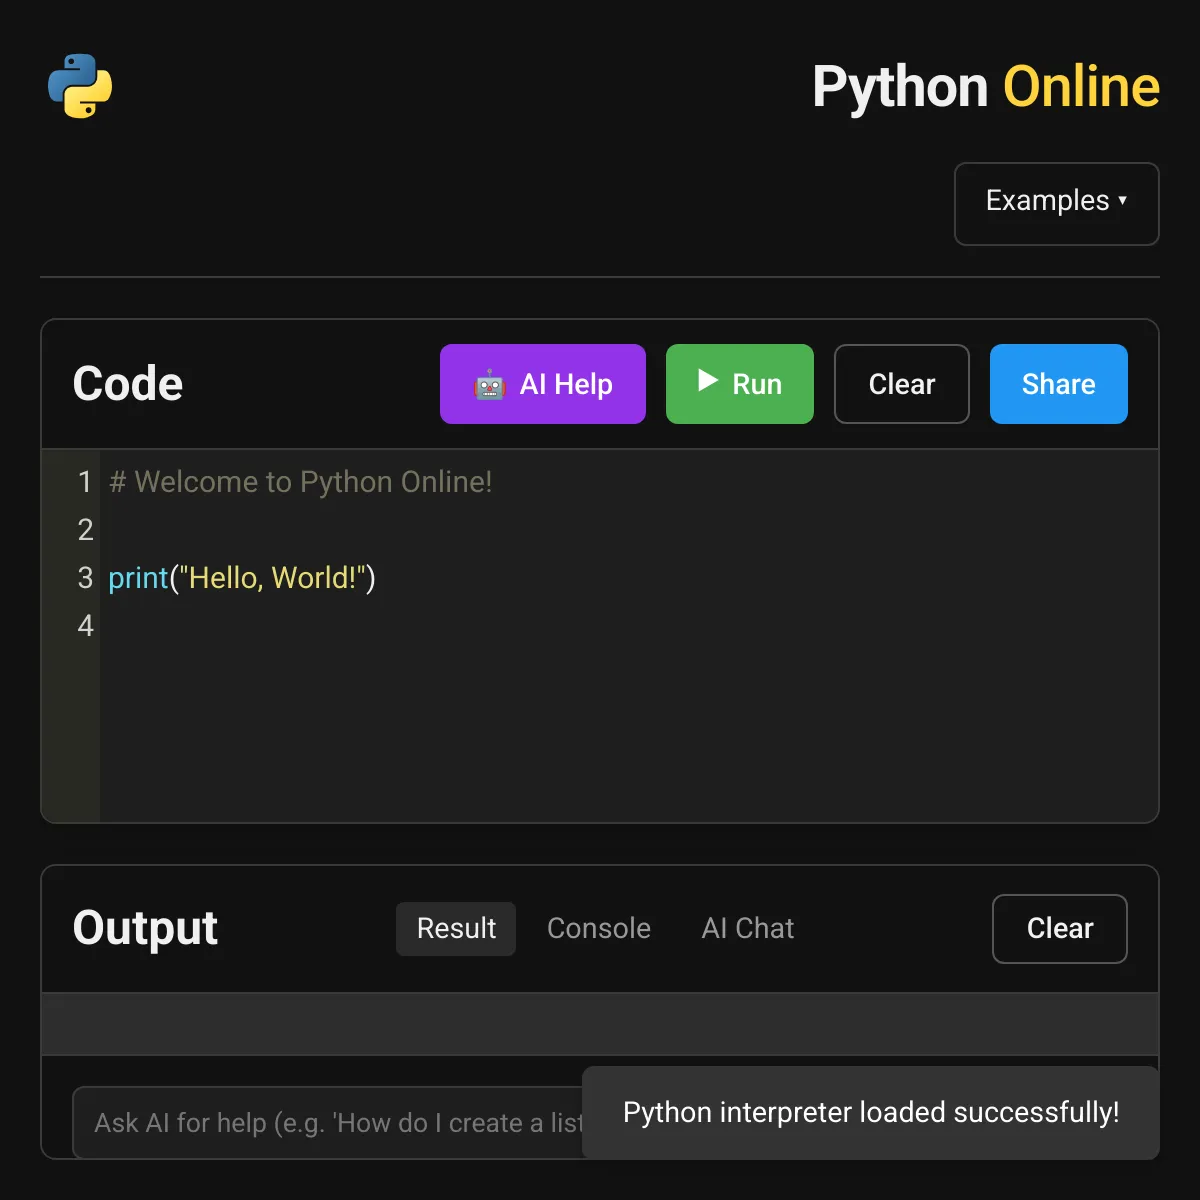The height and width of the screenshot is (1200, 1200).
Task: Run the Hello World code
Action: coord(740,384)
